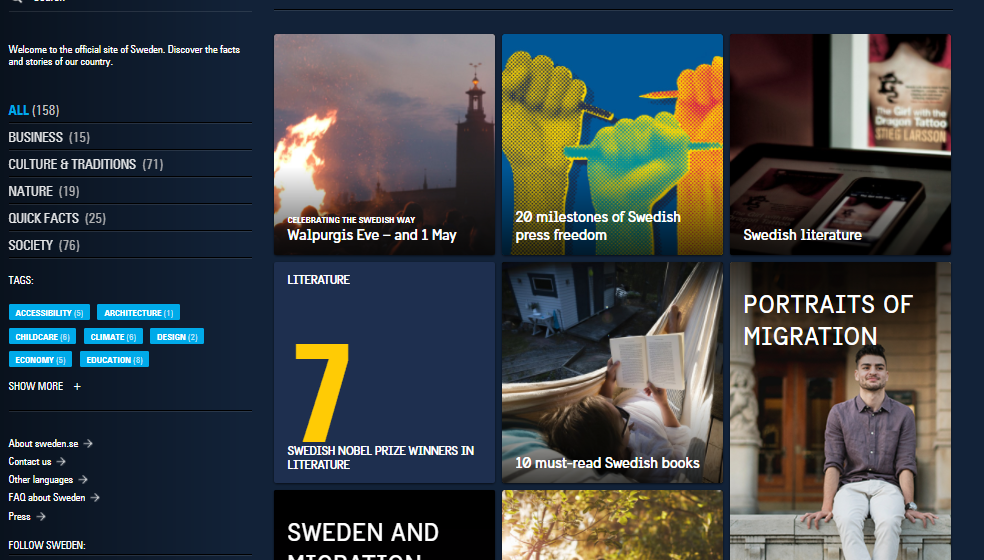Open 7 Swedish Nobel Prize winners card
984x560 pixels.
(x=384, y=372)
